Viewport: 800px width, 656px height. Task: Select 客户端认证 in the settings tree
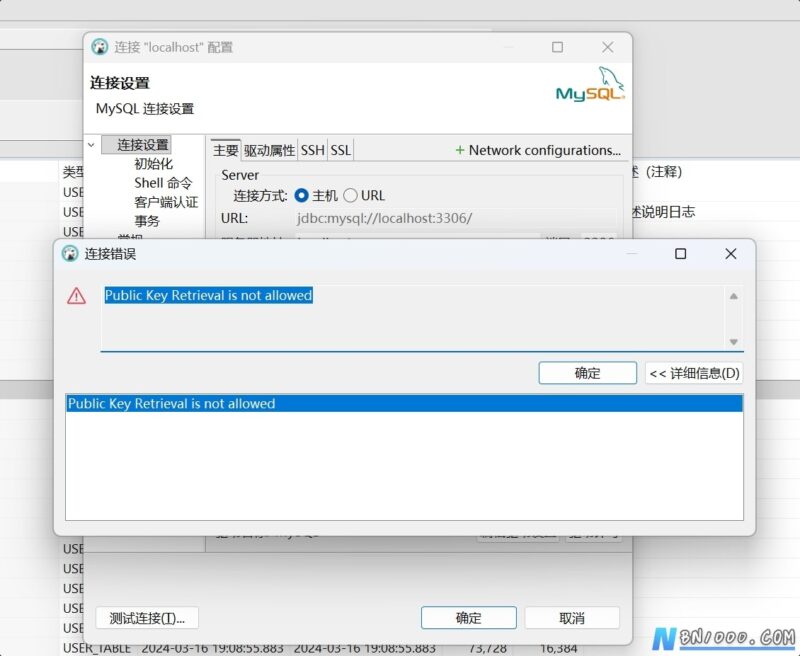(166, 202)
